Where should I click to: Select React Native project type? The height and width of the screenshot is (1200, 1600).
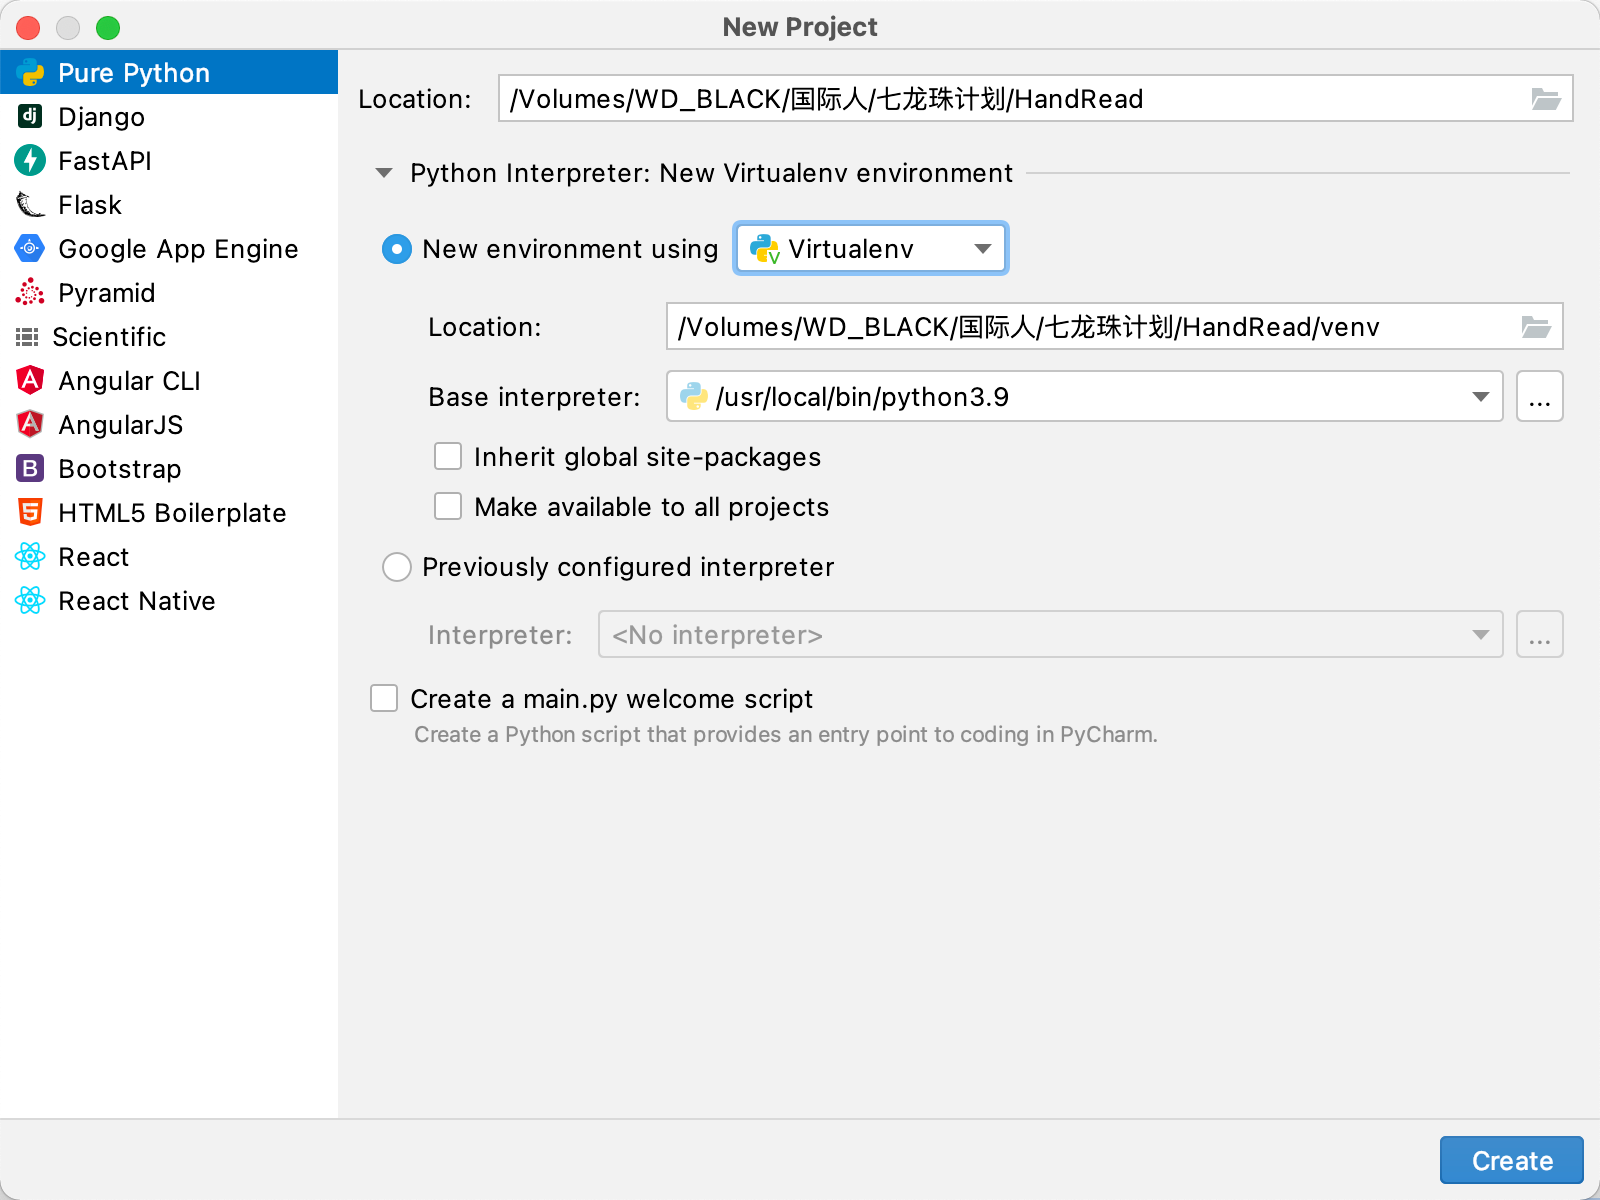pyautogui.click(x=169, y=600)
